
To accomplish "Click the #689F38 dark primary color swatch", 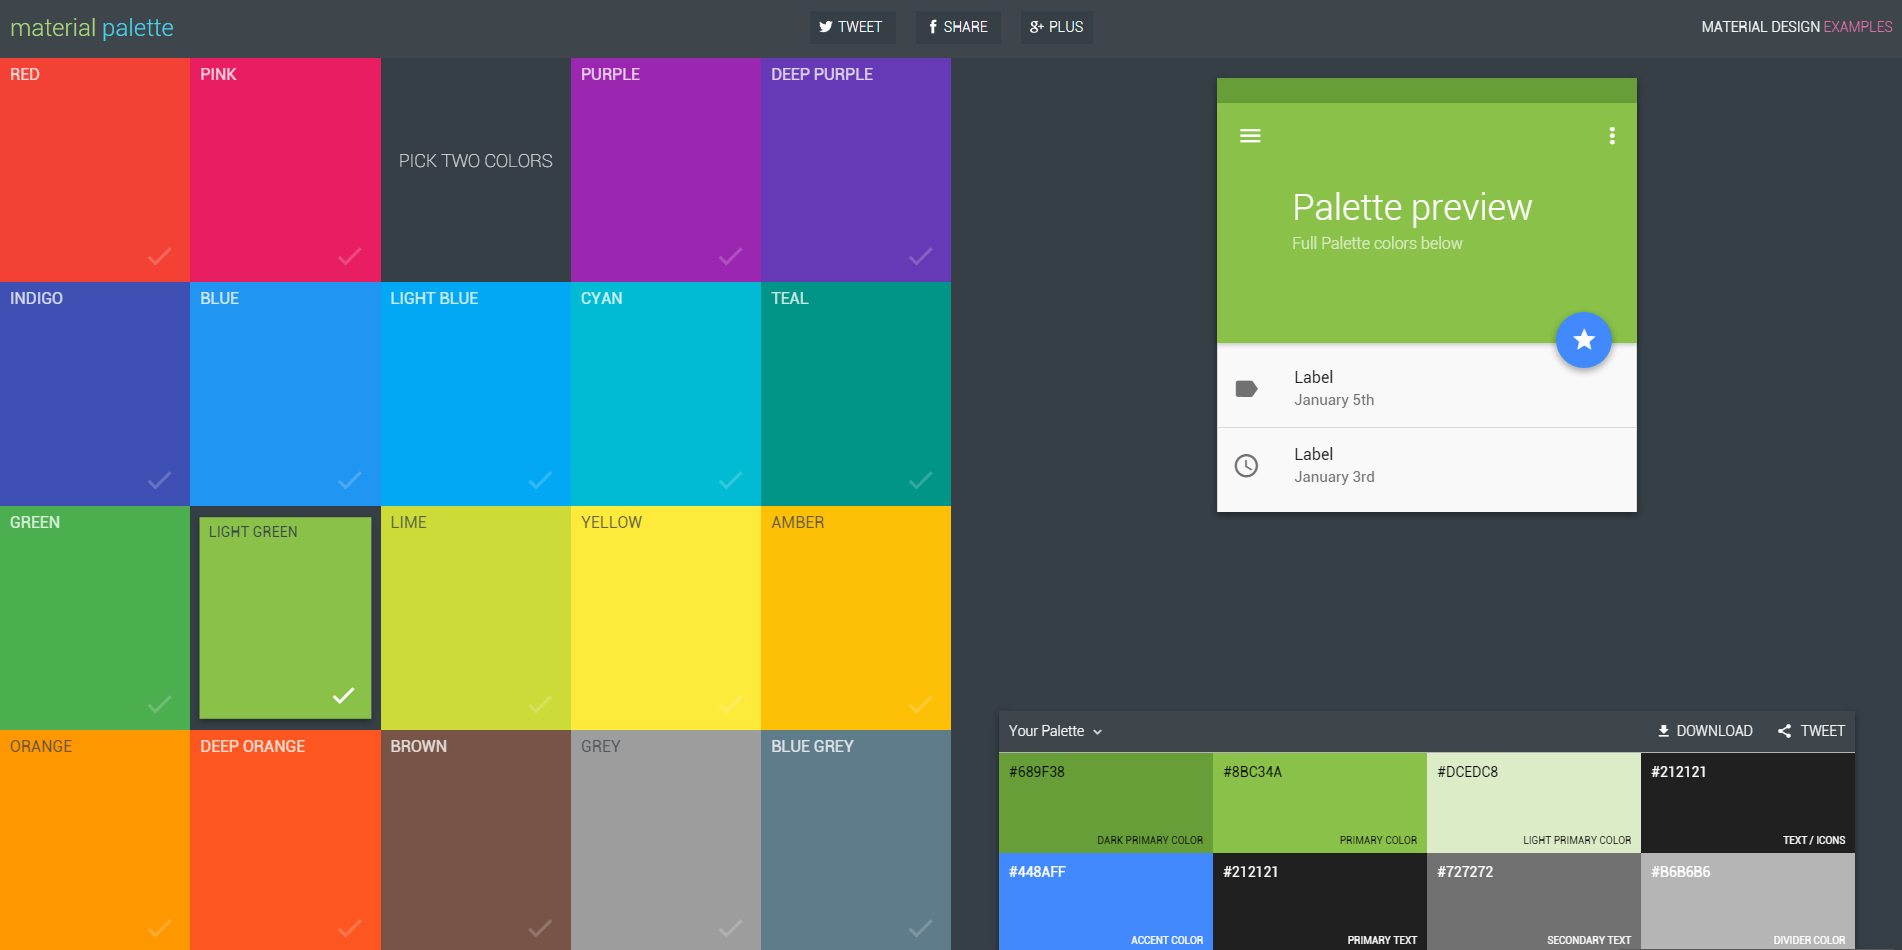I will (1106, 803).
